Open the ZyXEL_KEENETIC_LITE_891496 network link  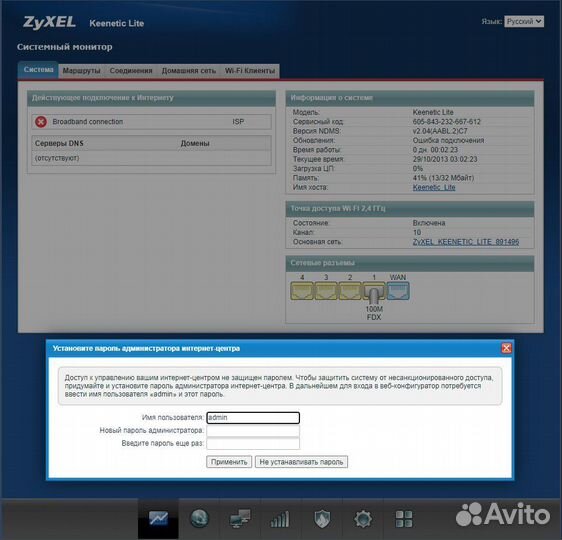coord(466,242)
